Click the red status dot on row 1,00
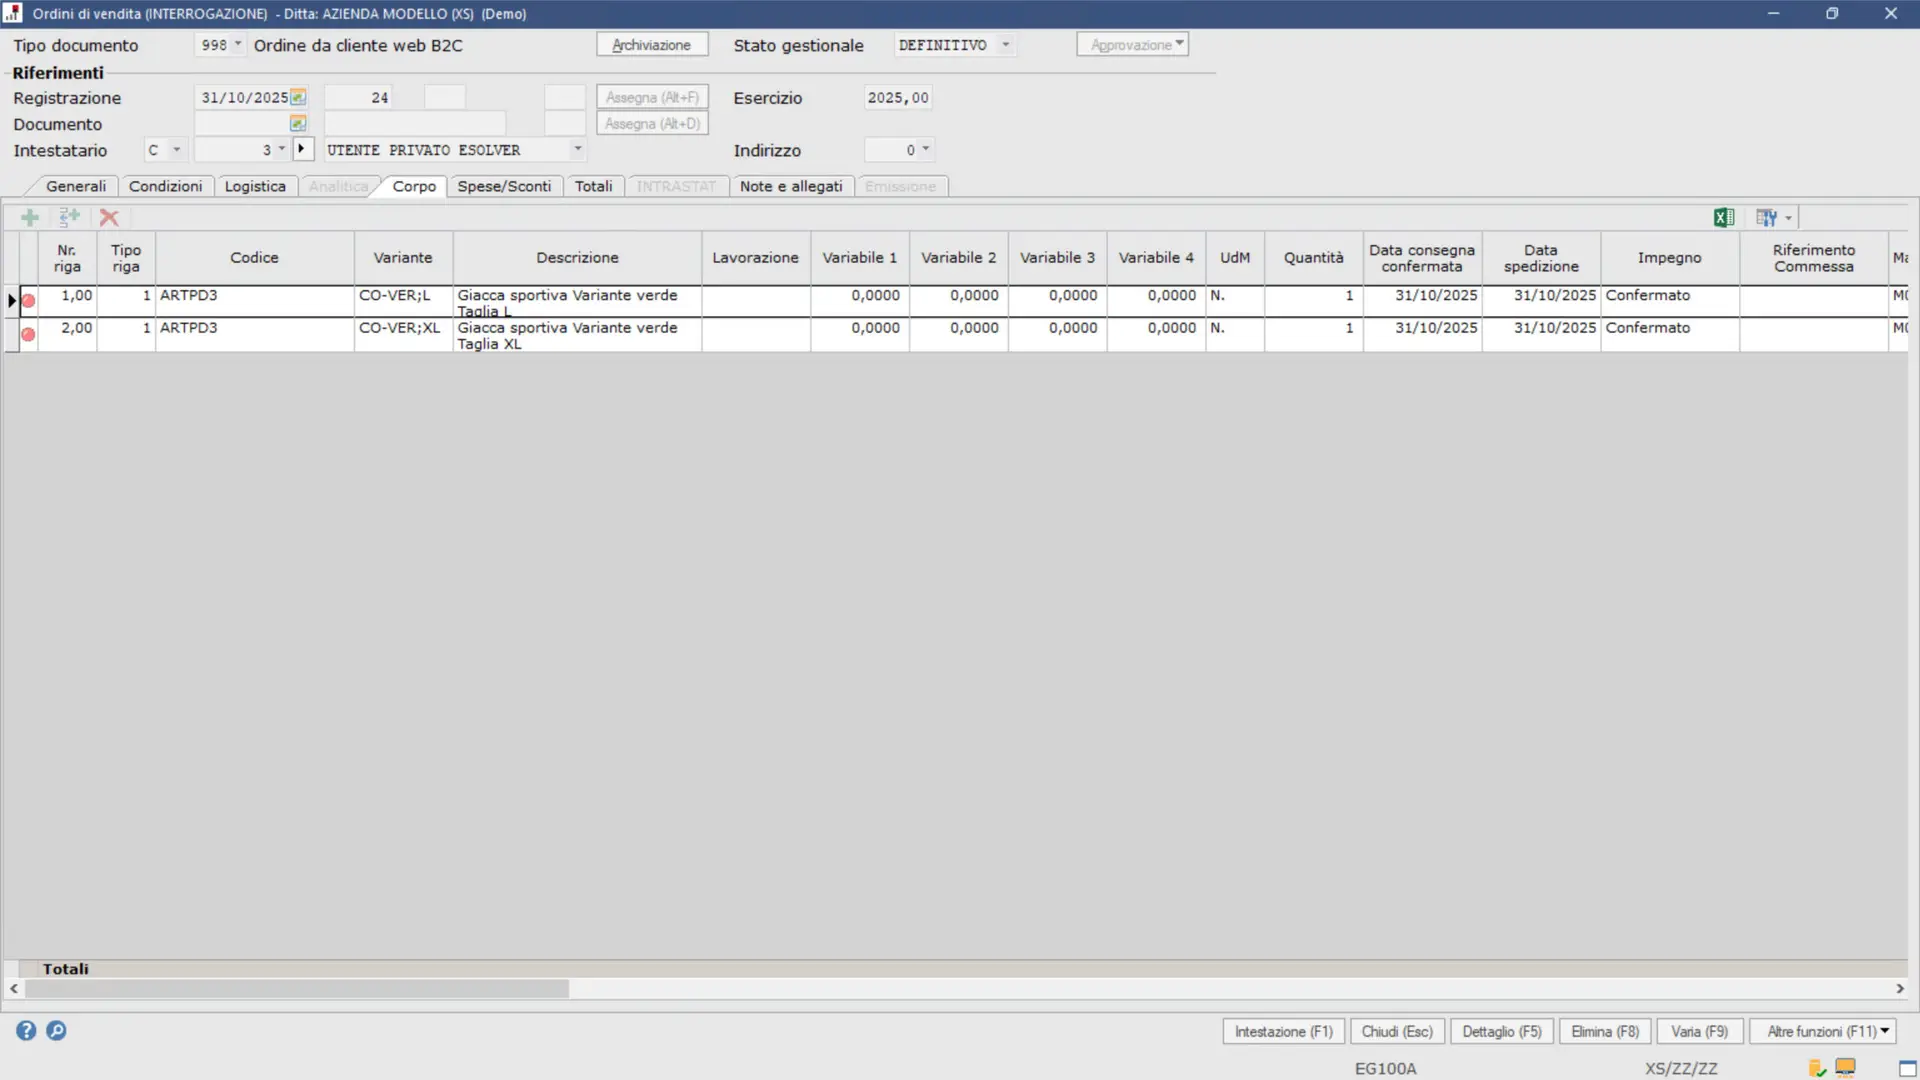This screenshot has width=1920, height=1080. pos(28,301)
